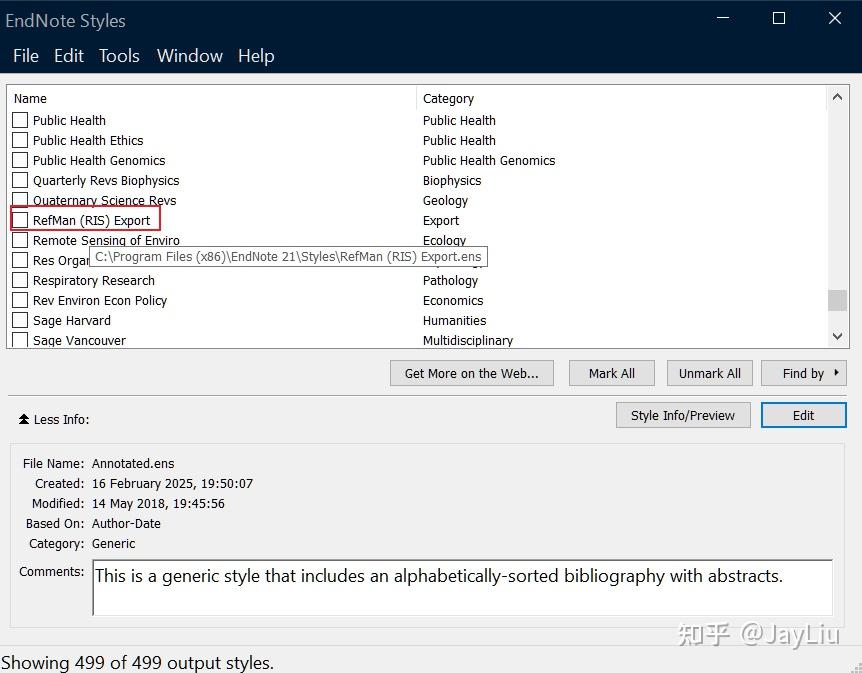Tick the Public Health style checkbox
The height and width of the screenshot is (673, 862).
pos(20,120)
